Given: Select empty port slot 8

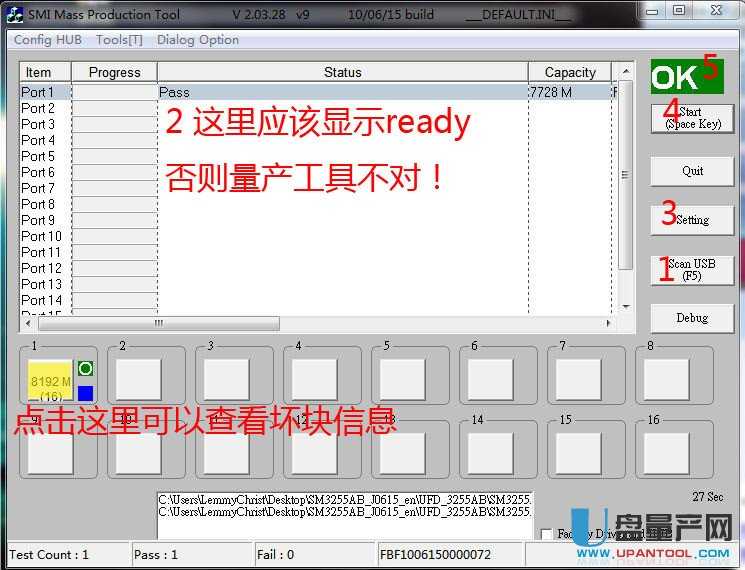Looking at the screenshot, I should click(x=665, y=379).
